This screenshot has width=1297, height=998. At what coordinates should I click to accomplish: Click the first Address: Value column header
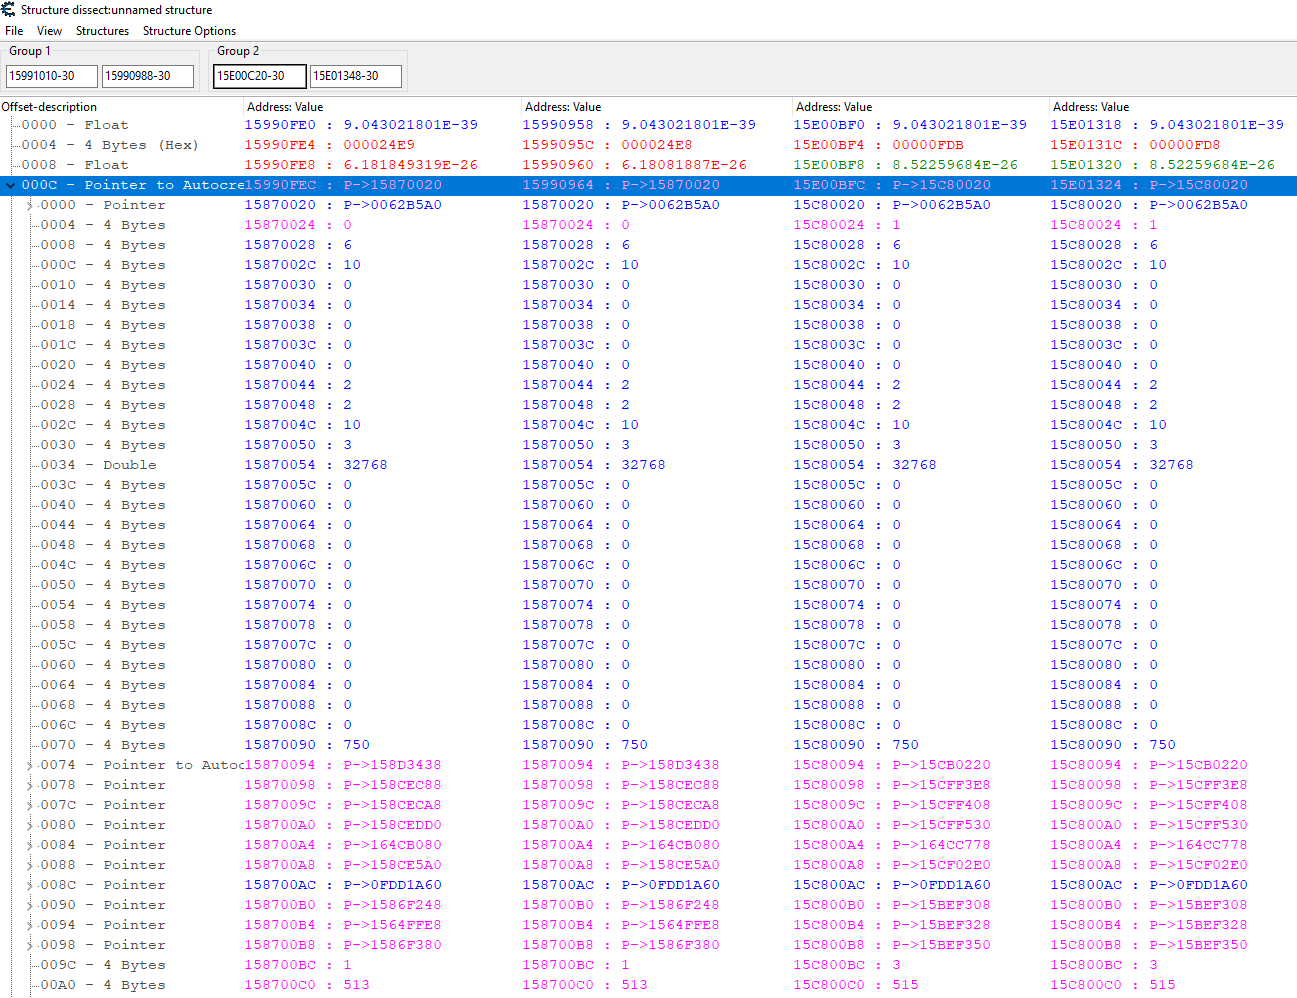382,107
